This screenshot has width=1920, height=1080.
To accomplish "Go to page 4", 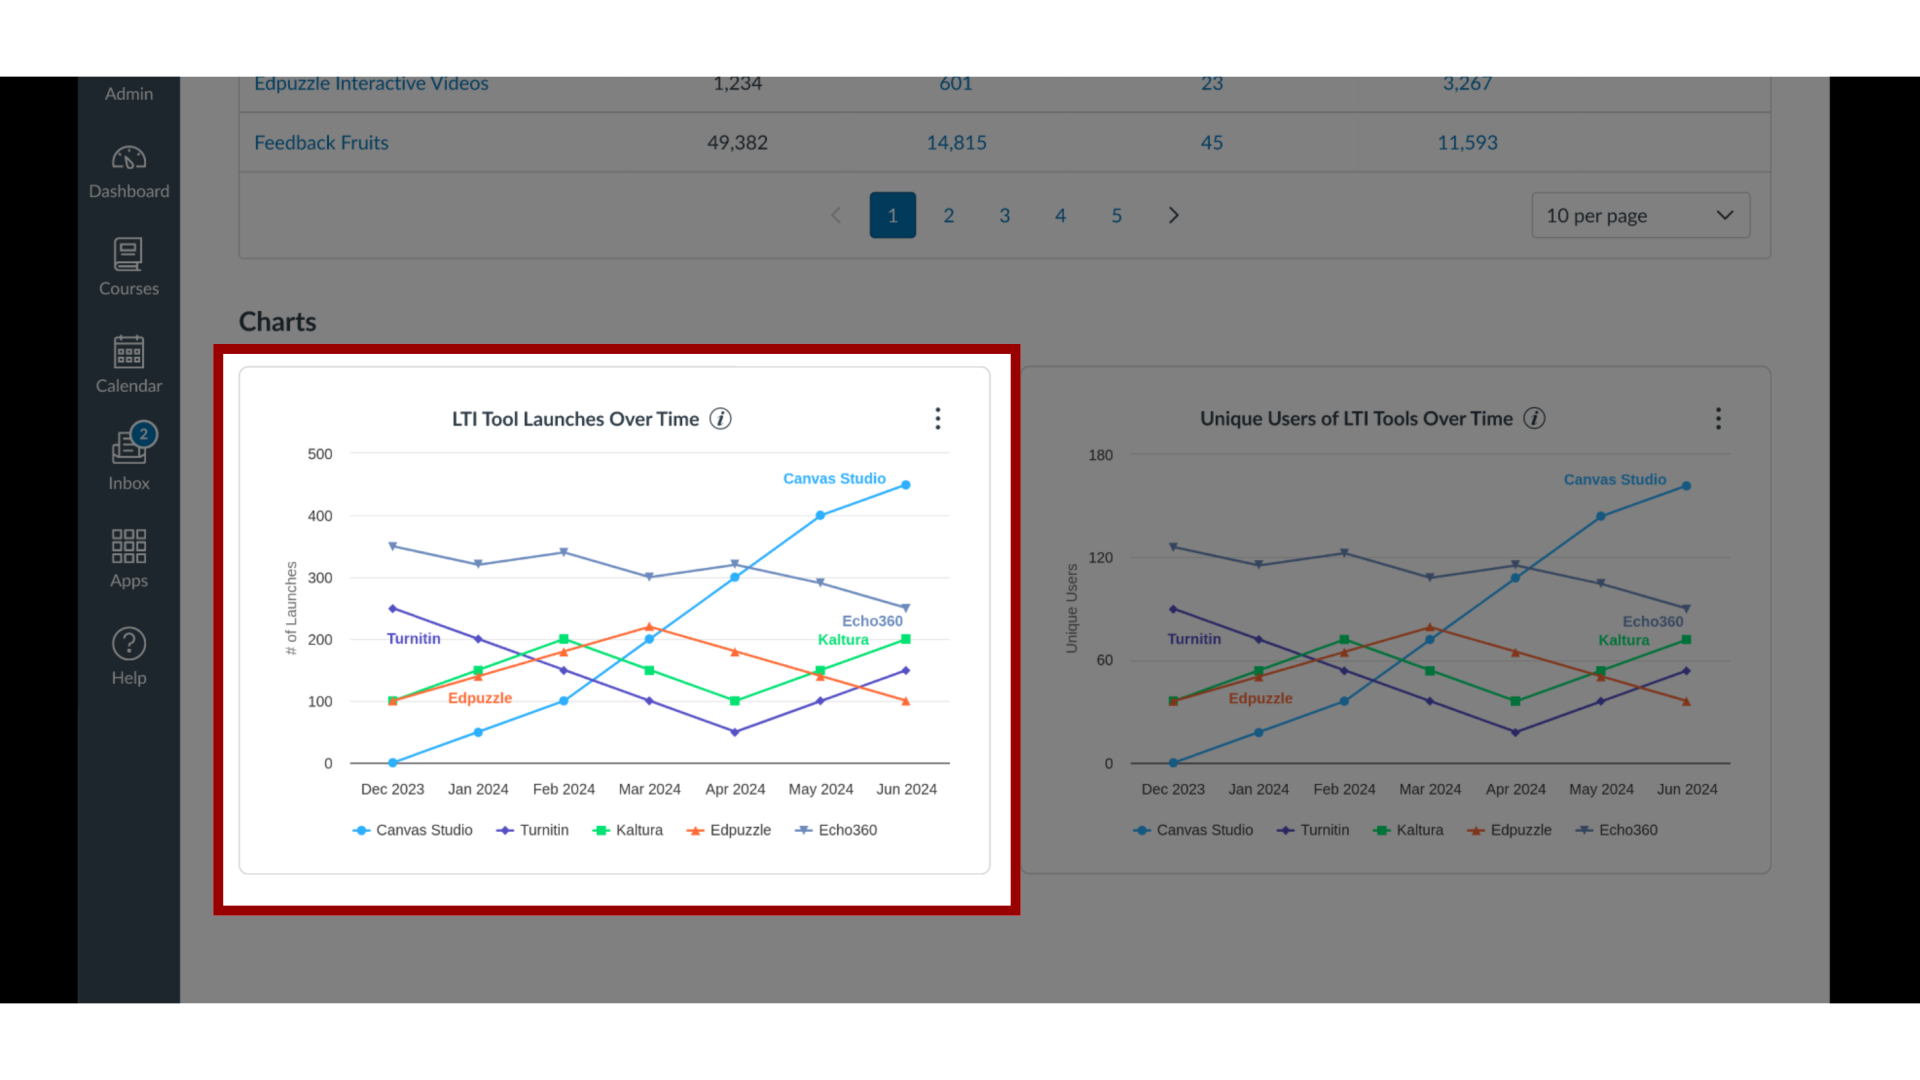I will click(1061, 215).
